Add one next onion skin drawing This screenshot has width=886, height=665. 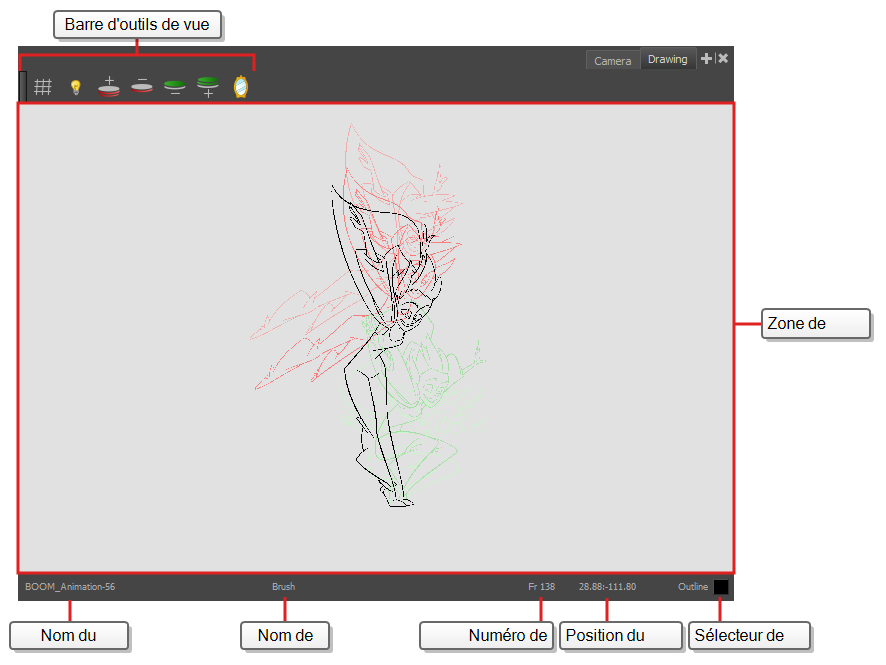pyautogui.click(x=208, y=87)
